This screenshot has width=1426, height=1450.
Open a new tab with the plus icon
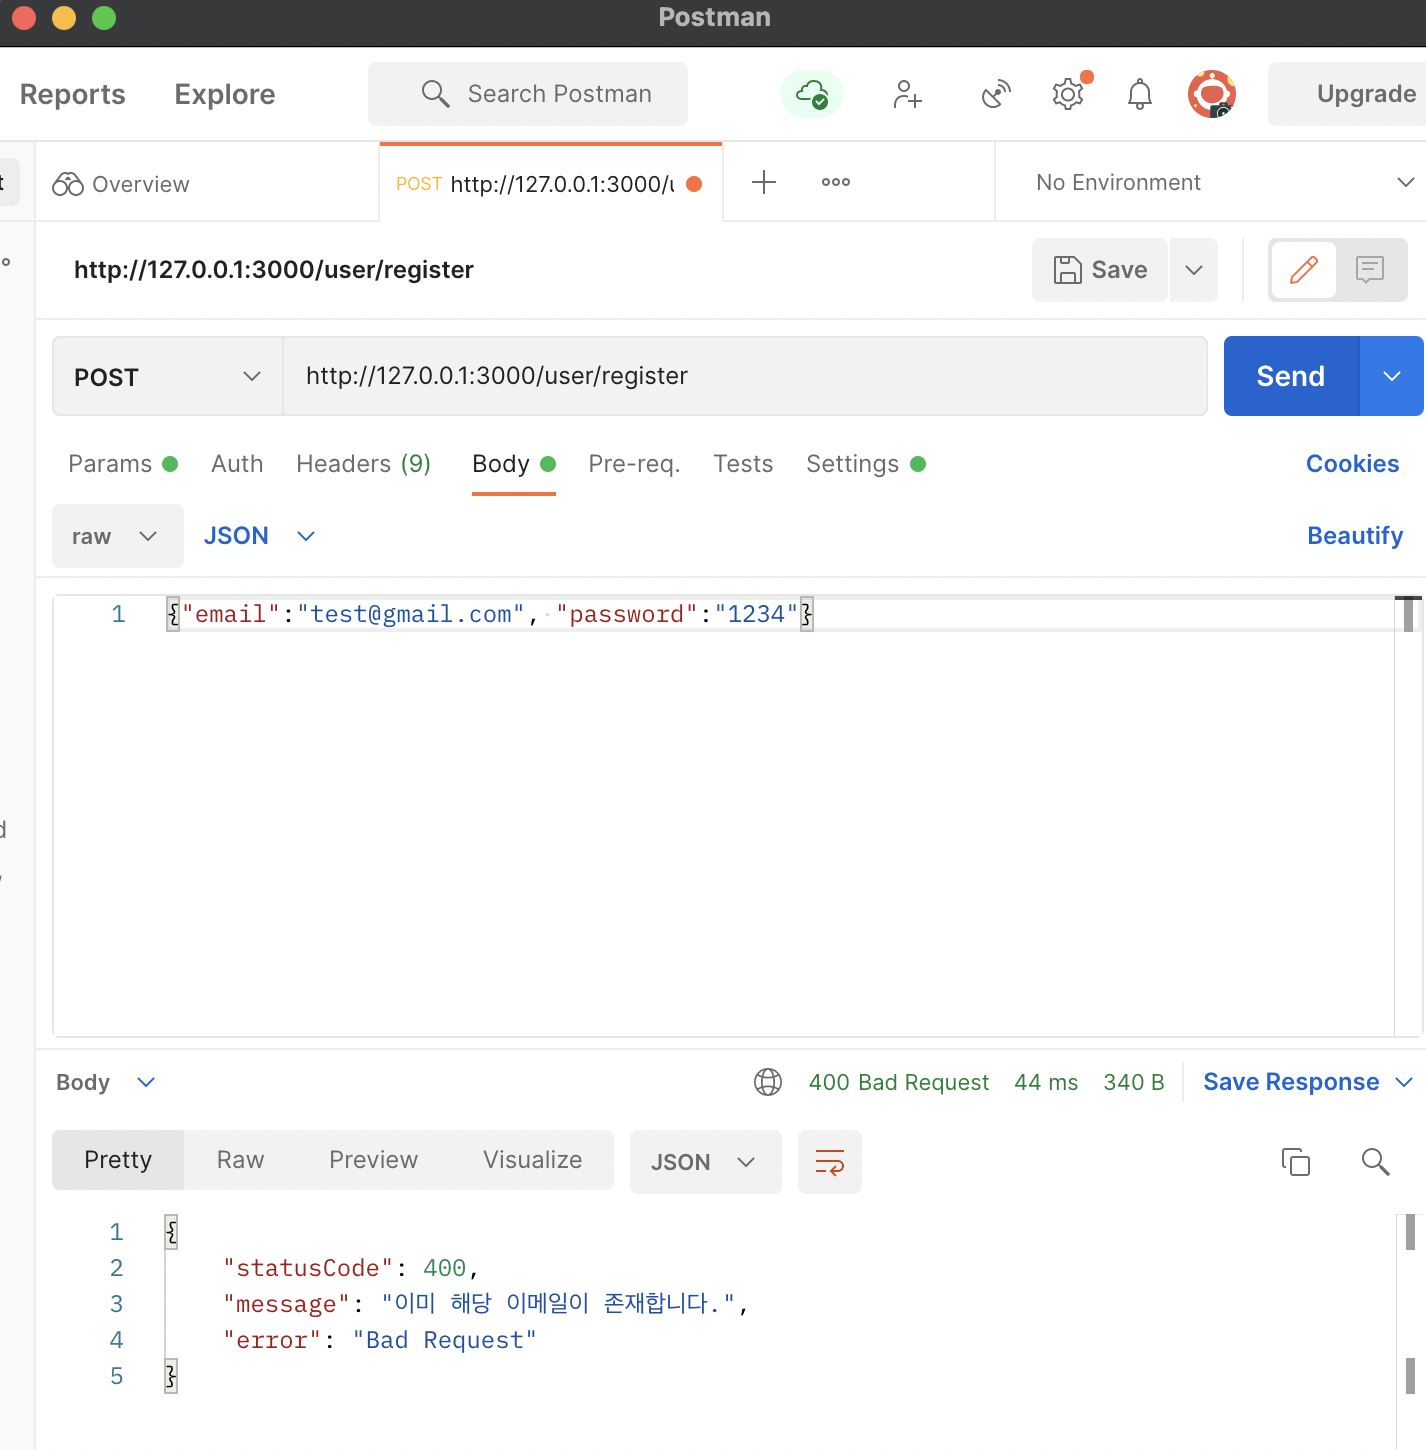coord(764,182)
